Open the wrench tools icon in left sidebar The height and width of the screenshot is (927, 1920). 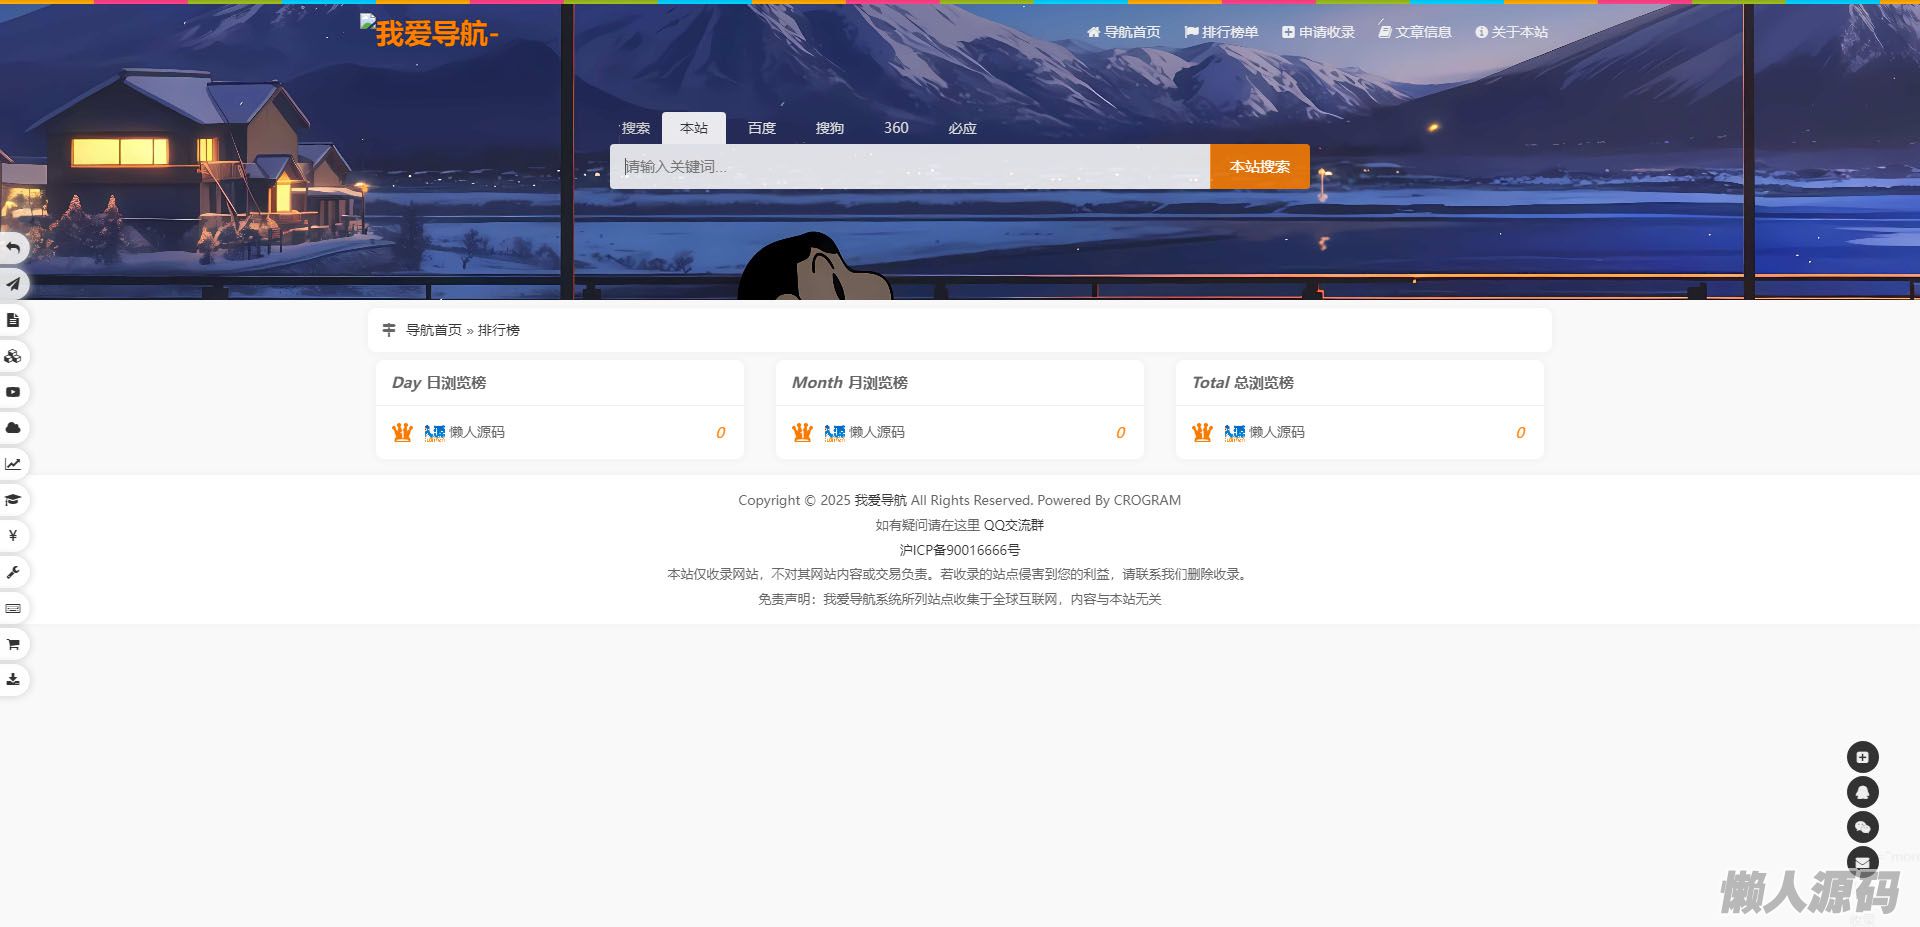coord(13,572)
